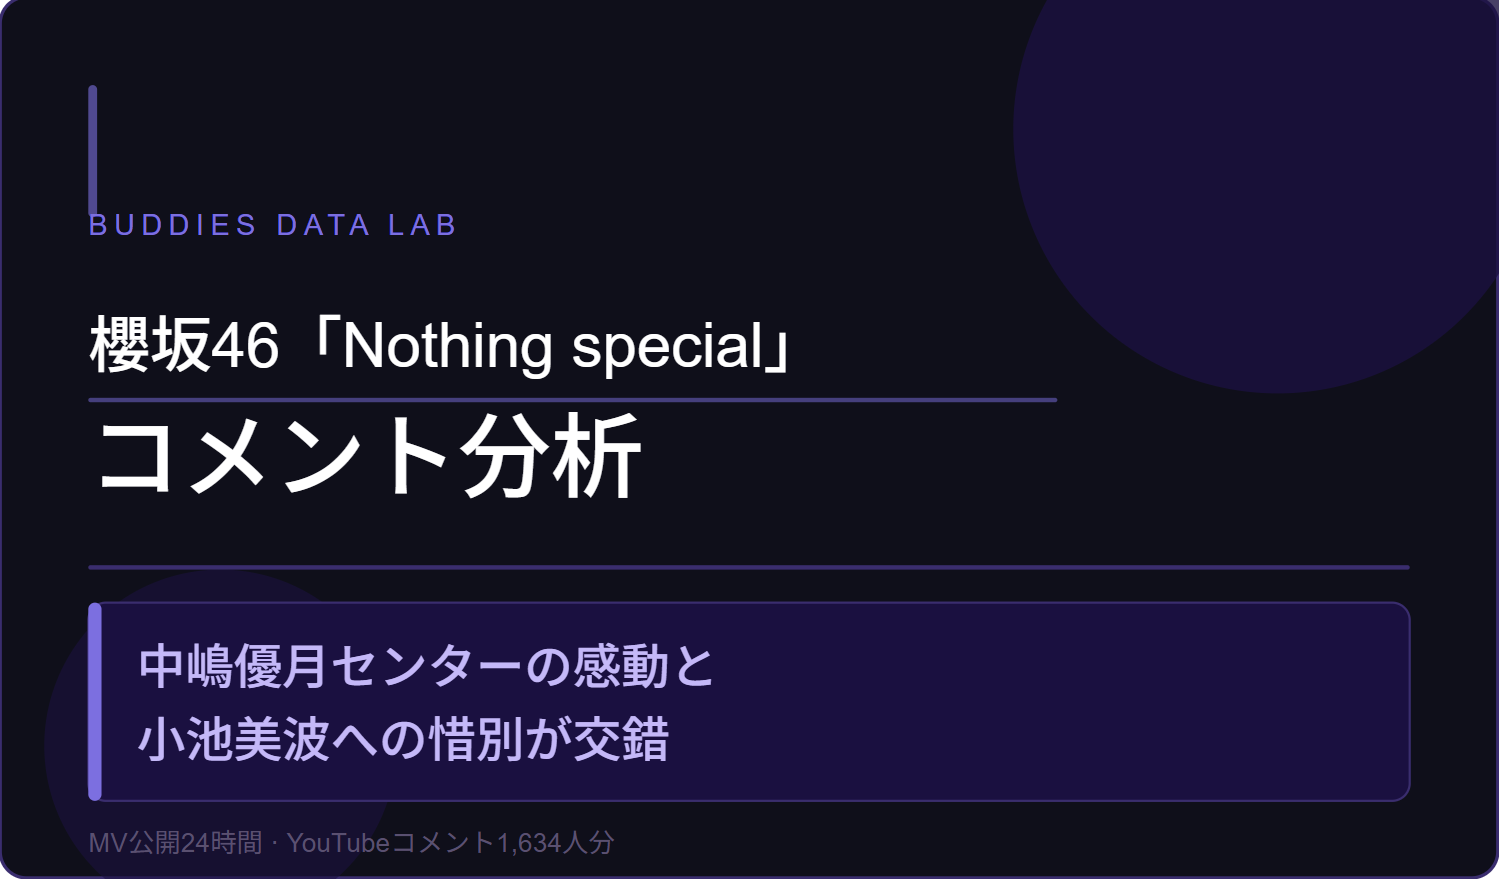Click the MV公開24時間 footer text
The image size is (1499, 879).
pos(175,843)
